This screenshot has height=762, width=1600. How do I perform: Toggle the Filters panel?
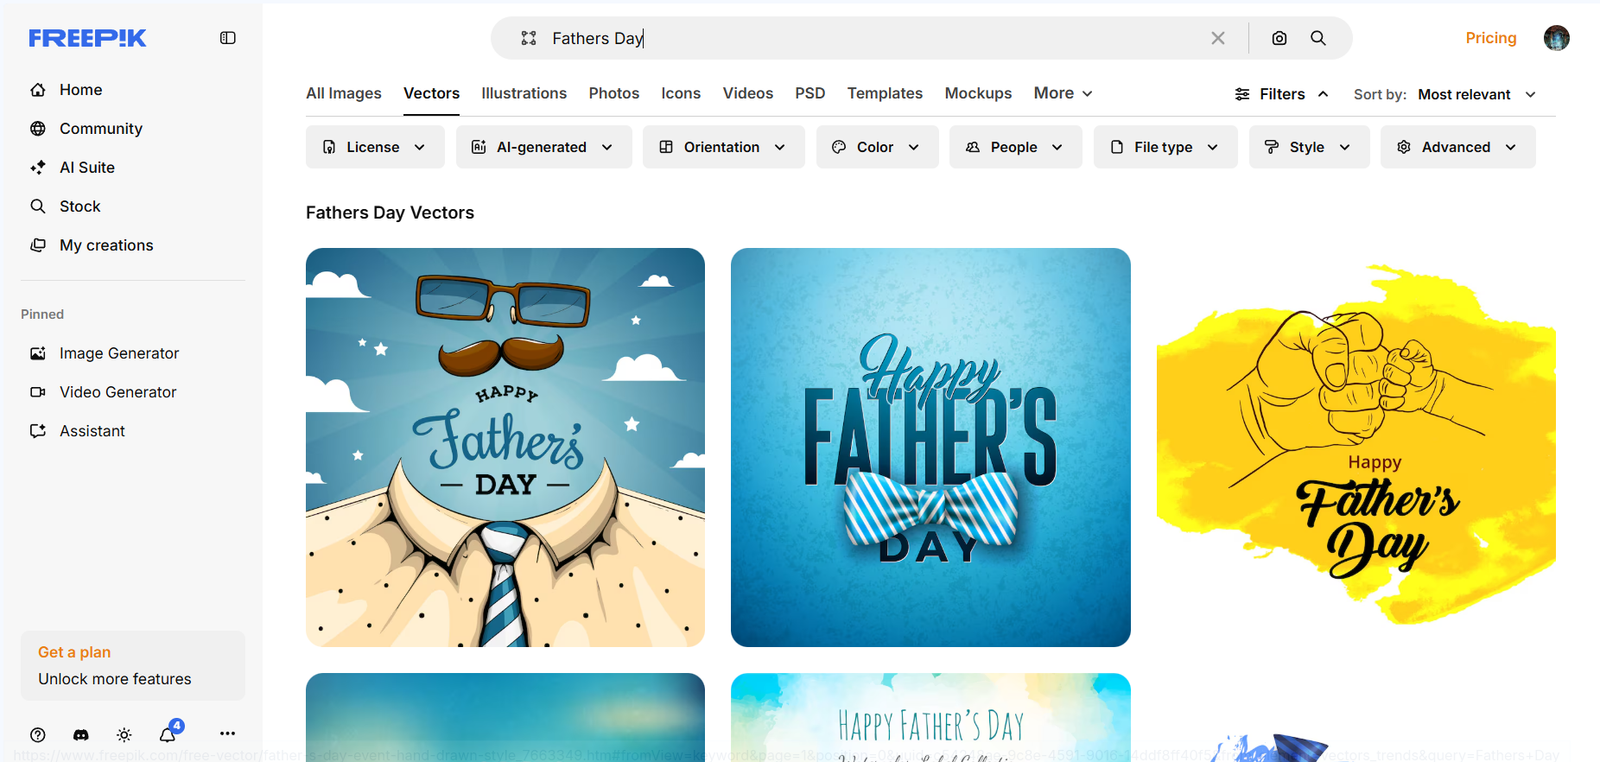1281,94
